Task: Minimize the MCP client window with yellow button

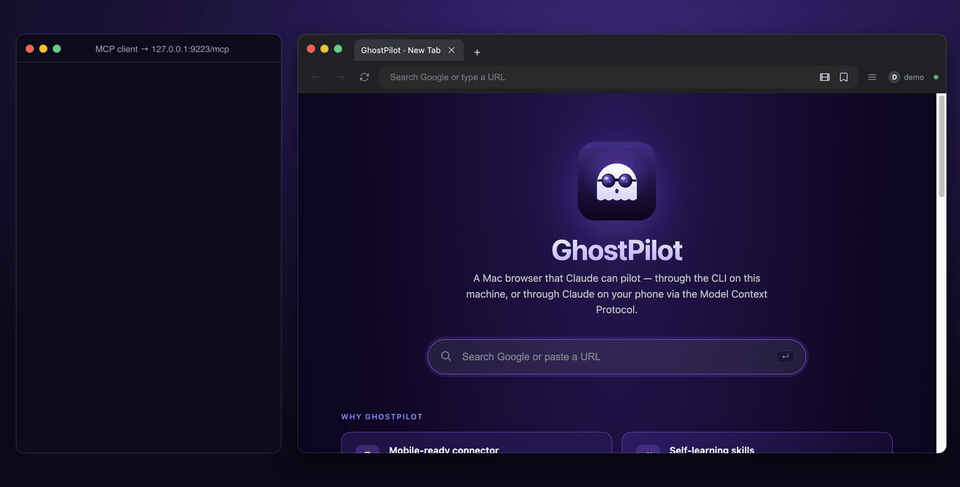Action: (43, 48)
